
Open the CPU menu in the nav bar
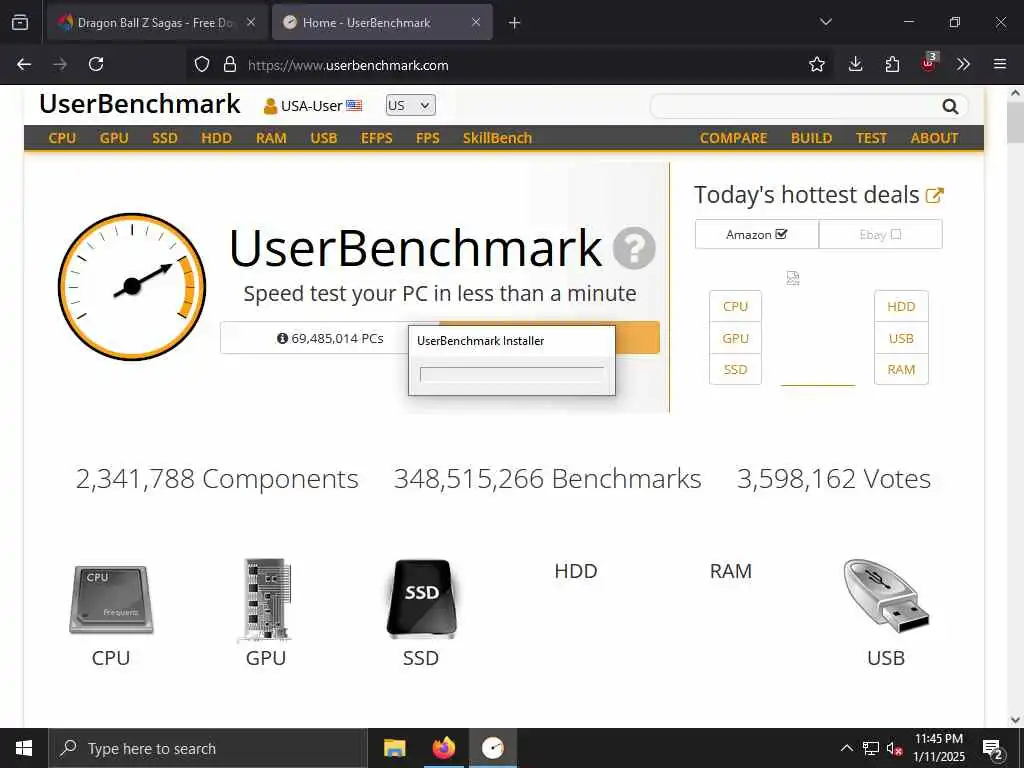[x=62, y=138]
